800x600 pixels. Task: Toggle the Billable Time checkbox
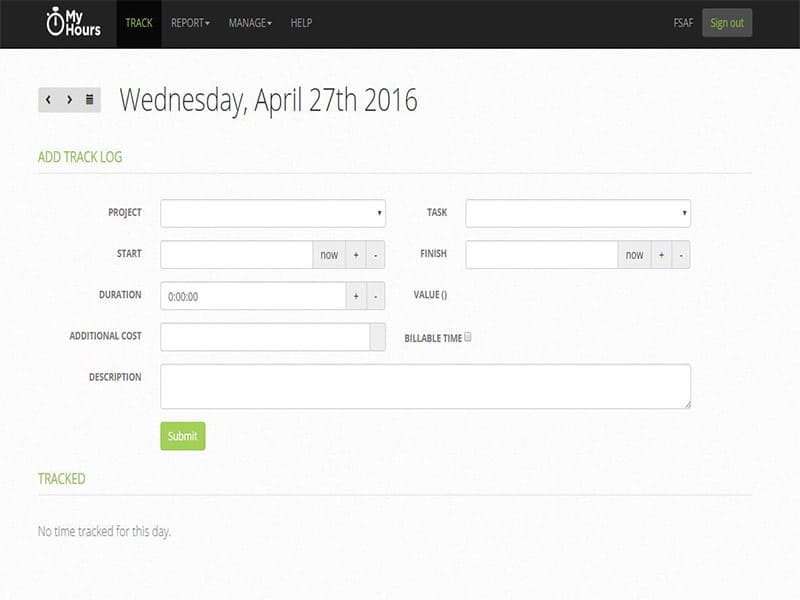coord(468,337)
